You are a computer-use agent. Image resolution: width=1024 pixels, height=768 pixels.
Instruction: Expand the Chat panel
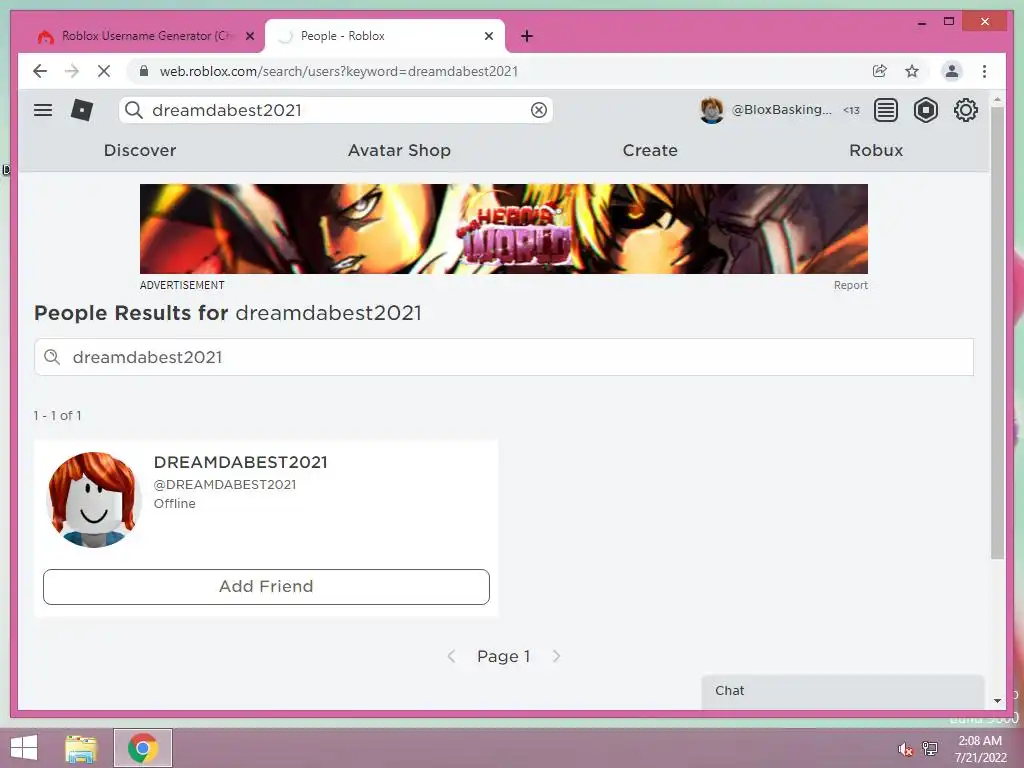pyautogui.click(x=842, y=691)
